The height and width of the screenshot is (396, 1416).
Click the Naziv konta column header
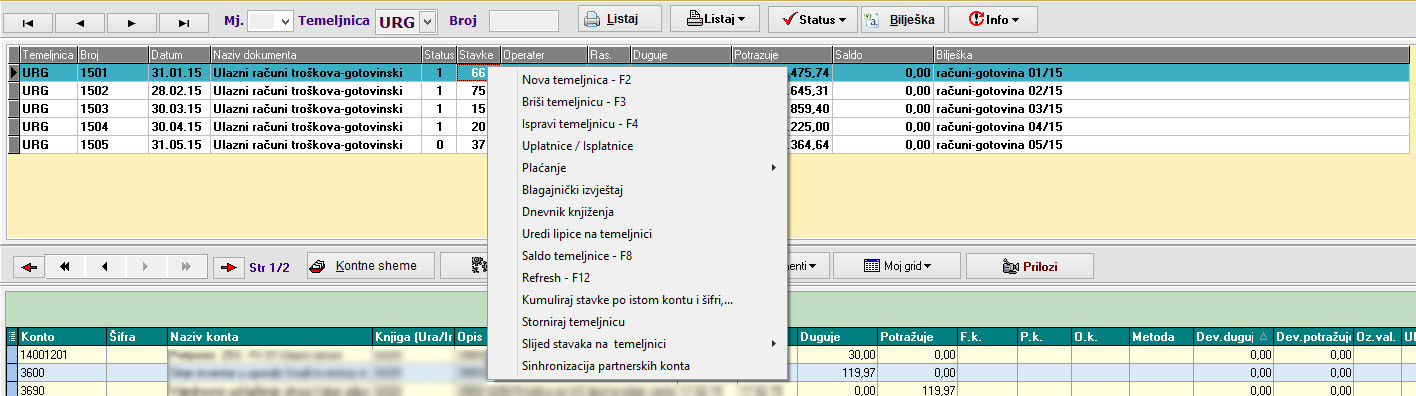coord(269,337)
